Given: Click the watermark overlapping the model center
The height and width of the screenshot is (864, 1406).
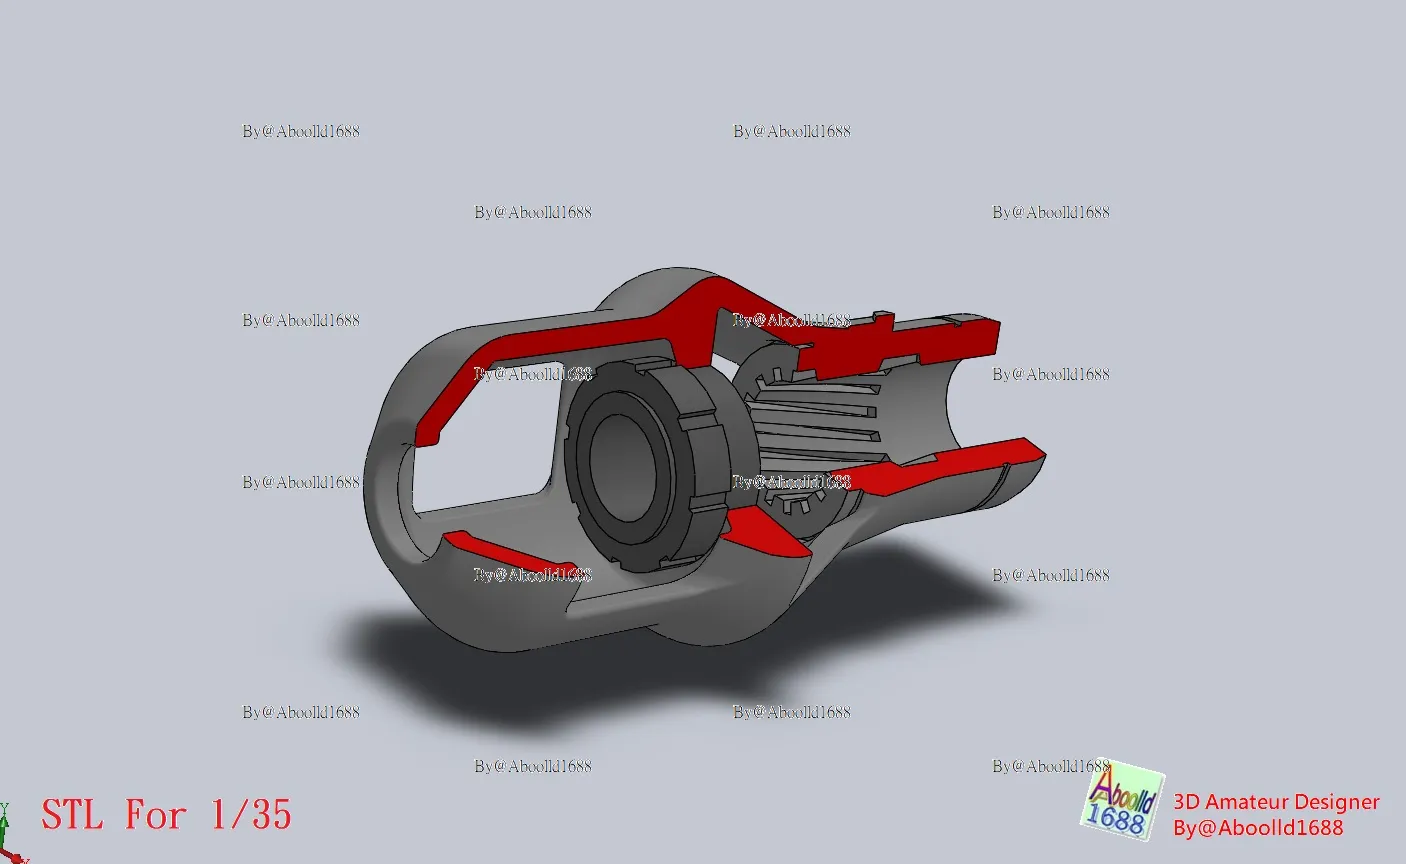Looking at the screenshot, I should pos(790,479).
